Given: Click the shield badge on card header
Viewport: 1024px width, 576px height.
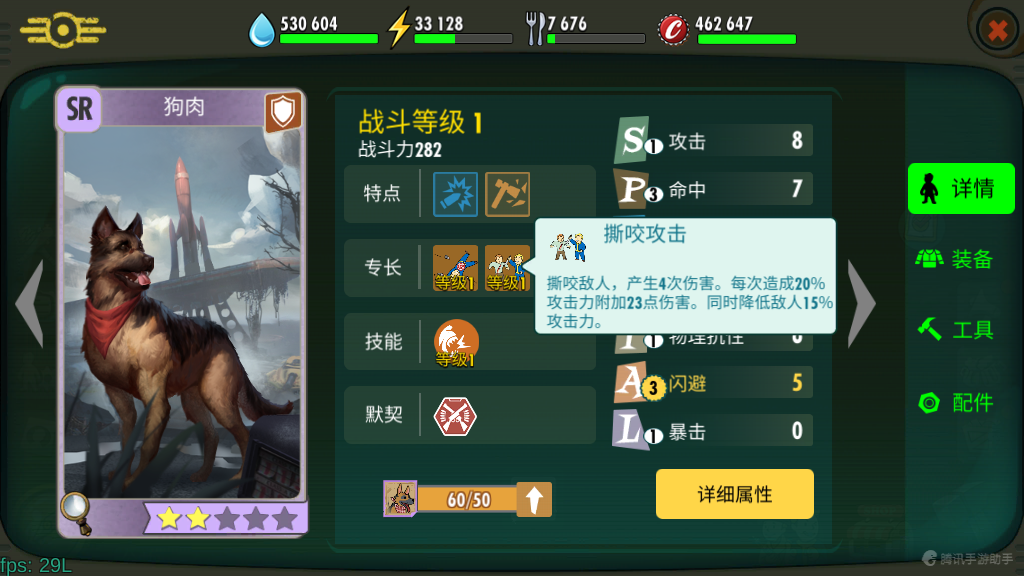Looking at the screenshot, I should pos(283,112).
